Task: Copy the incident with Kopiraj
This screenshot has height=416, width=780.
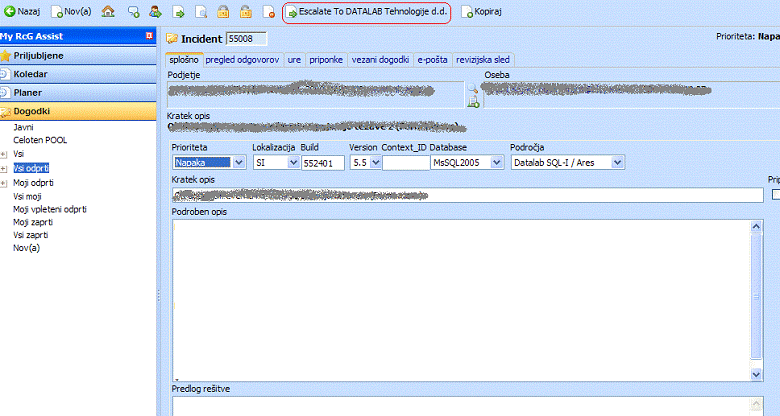Action: (x=481, y=11)
